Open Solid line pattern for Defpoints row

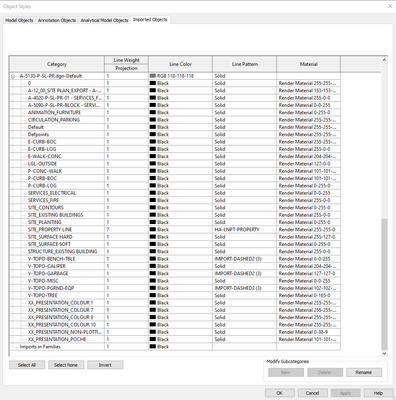(x=244, y=134)
